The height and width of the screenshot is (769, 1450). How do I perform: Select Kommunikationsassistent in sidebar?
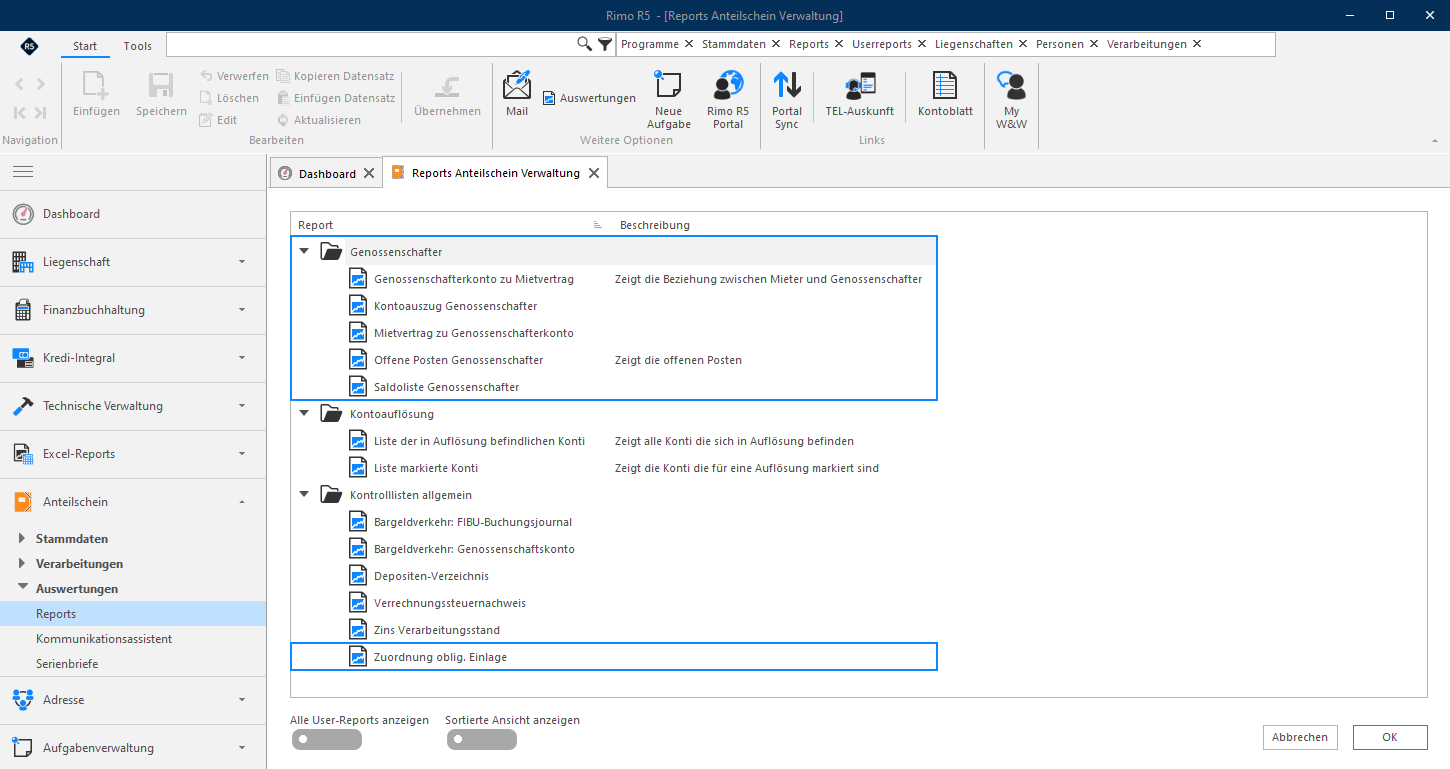104,639
